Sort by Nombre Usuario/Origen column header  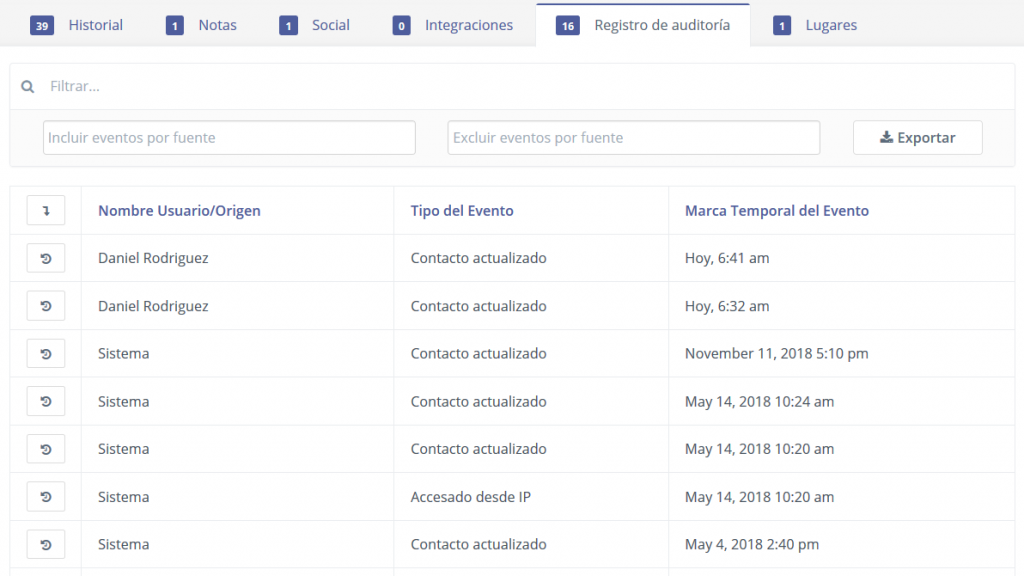pyautogui.click(x=179, y=211)
